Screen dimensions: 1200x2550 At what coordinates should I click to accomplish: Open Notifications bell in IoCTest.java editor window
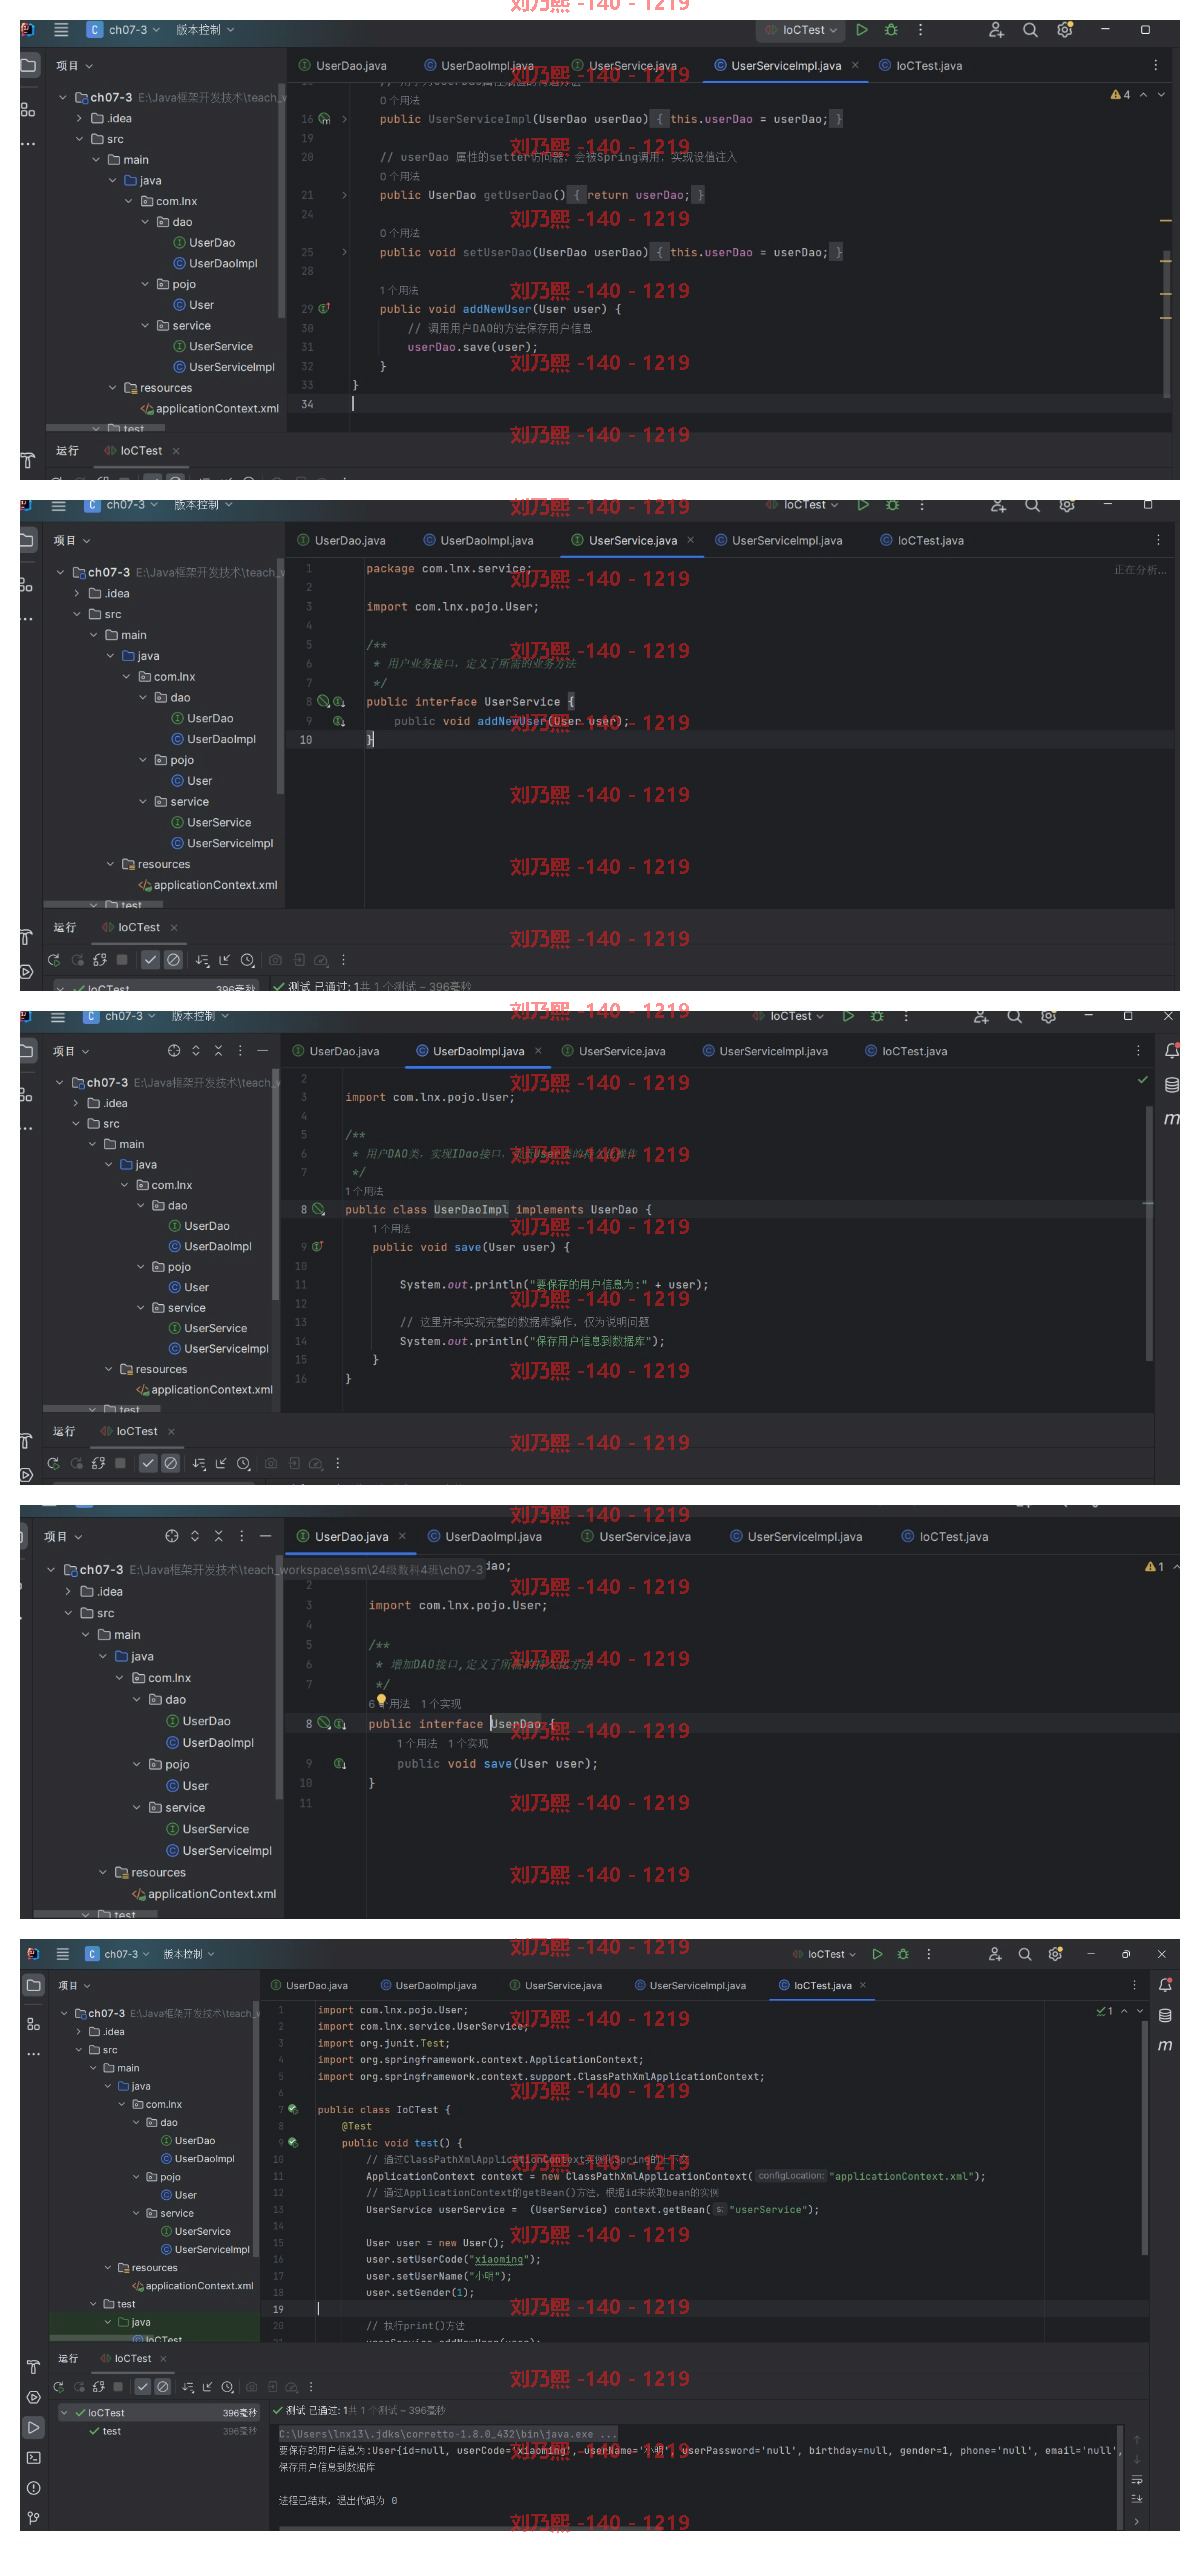coord(1165,1985)
